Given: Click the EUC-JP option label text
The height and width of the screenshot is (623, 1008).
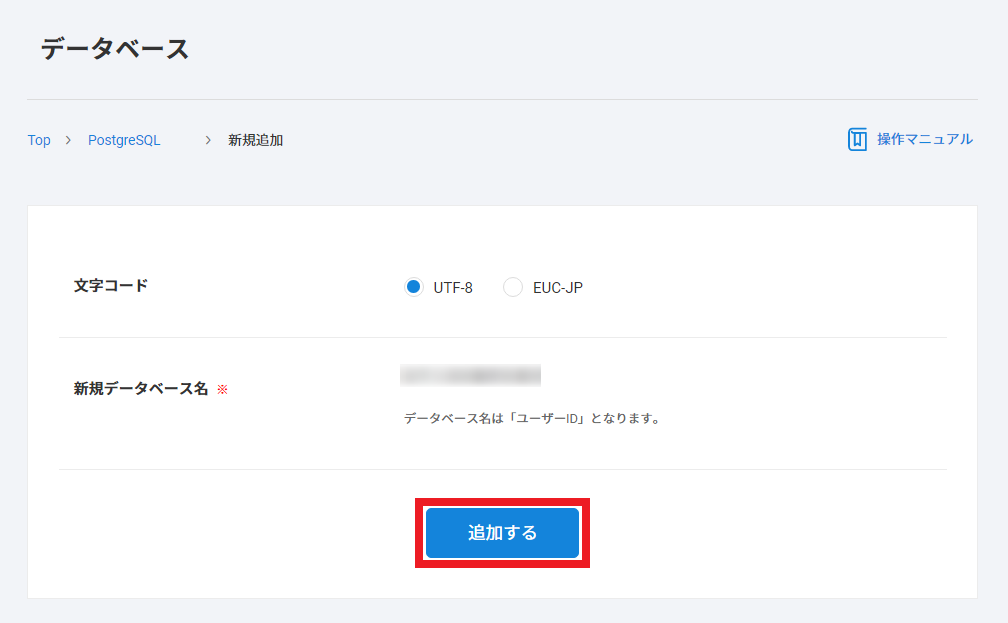Looking at the screenshot, I should pyautogui.click(x=558, y=288).
